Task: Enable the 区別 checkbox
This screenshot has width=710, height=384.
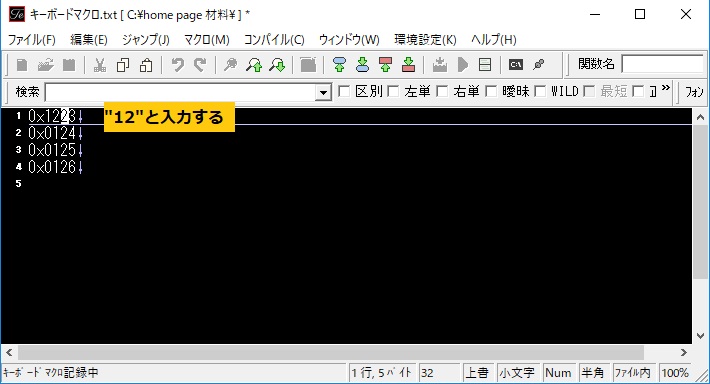Action: 344,91
